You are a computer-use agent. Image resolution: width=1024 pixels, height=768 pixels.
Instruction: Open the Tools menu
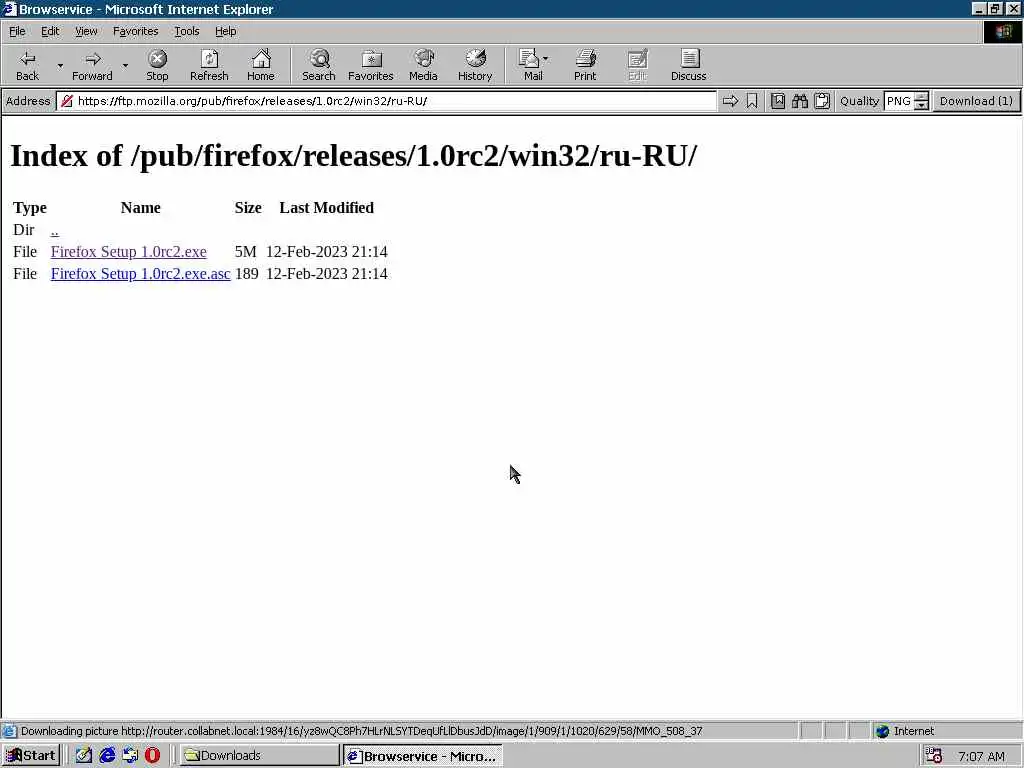186,31
